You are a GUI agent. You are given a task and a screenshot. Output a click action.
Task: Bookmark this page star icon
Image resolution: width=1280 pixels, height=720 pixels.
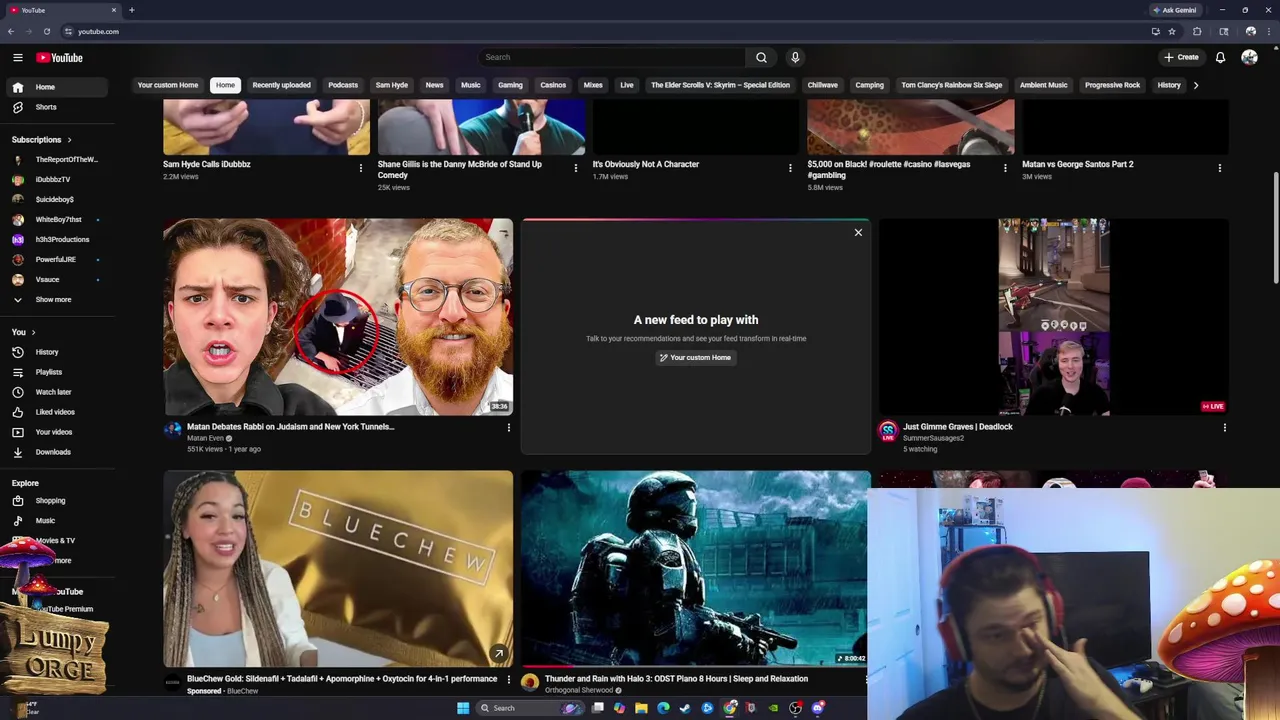click(1172, 31)
